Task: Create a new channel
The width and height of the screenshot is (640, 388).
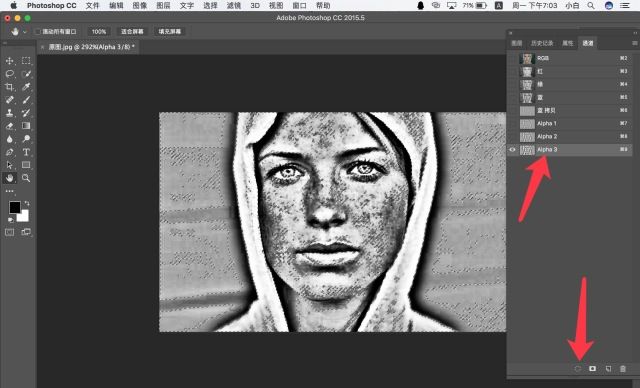Action: [x=608, y=369]
